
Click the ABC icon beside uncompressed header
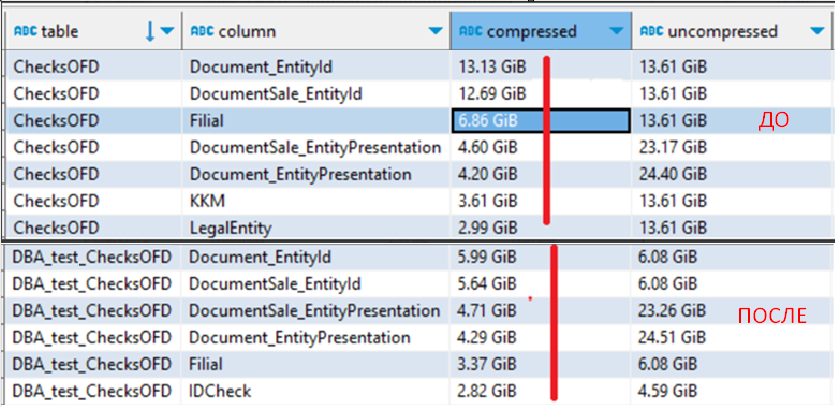click(651, 32)
